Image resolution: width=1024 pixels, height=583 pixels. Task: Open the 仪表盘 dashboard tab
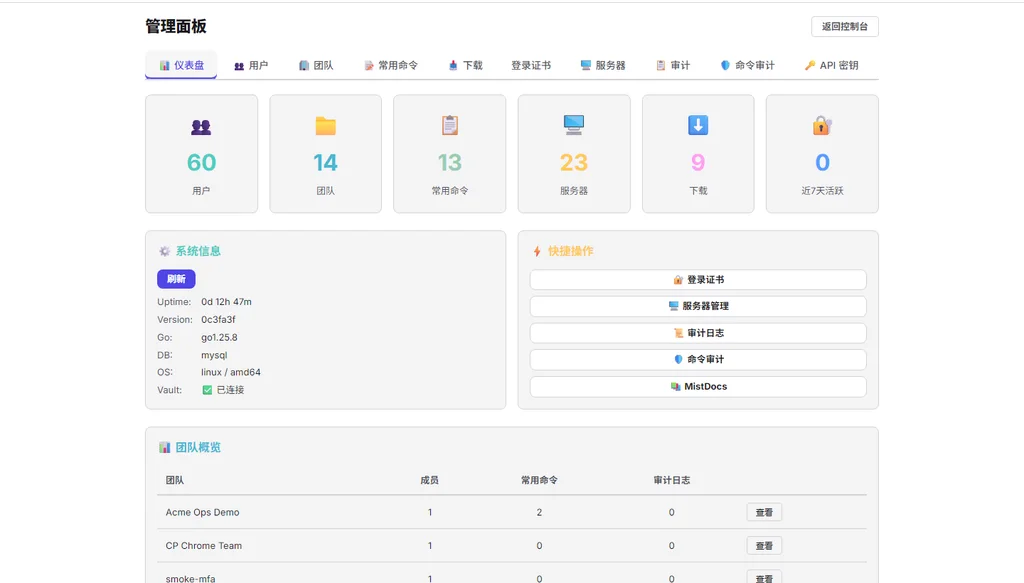click(x=181, y=65)
